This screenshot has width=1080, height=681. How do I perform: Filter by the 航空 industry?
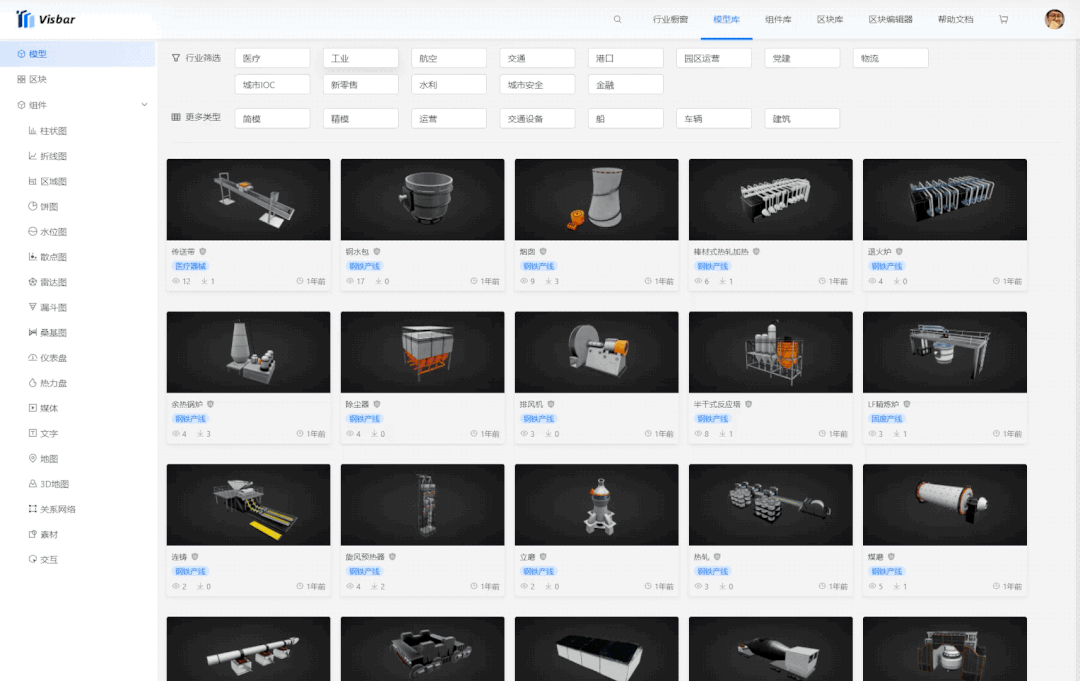point(448,59)
